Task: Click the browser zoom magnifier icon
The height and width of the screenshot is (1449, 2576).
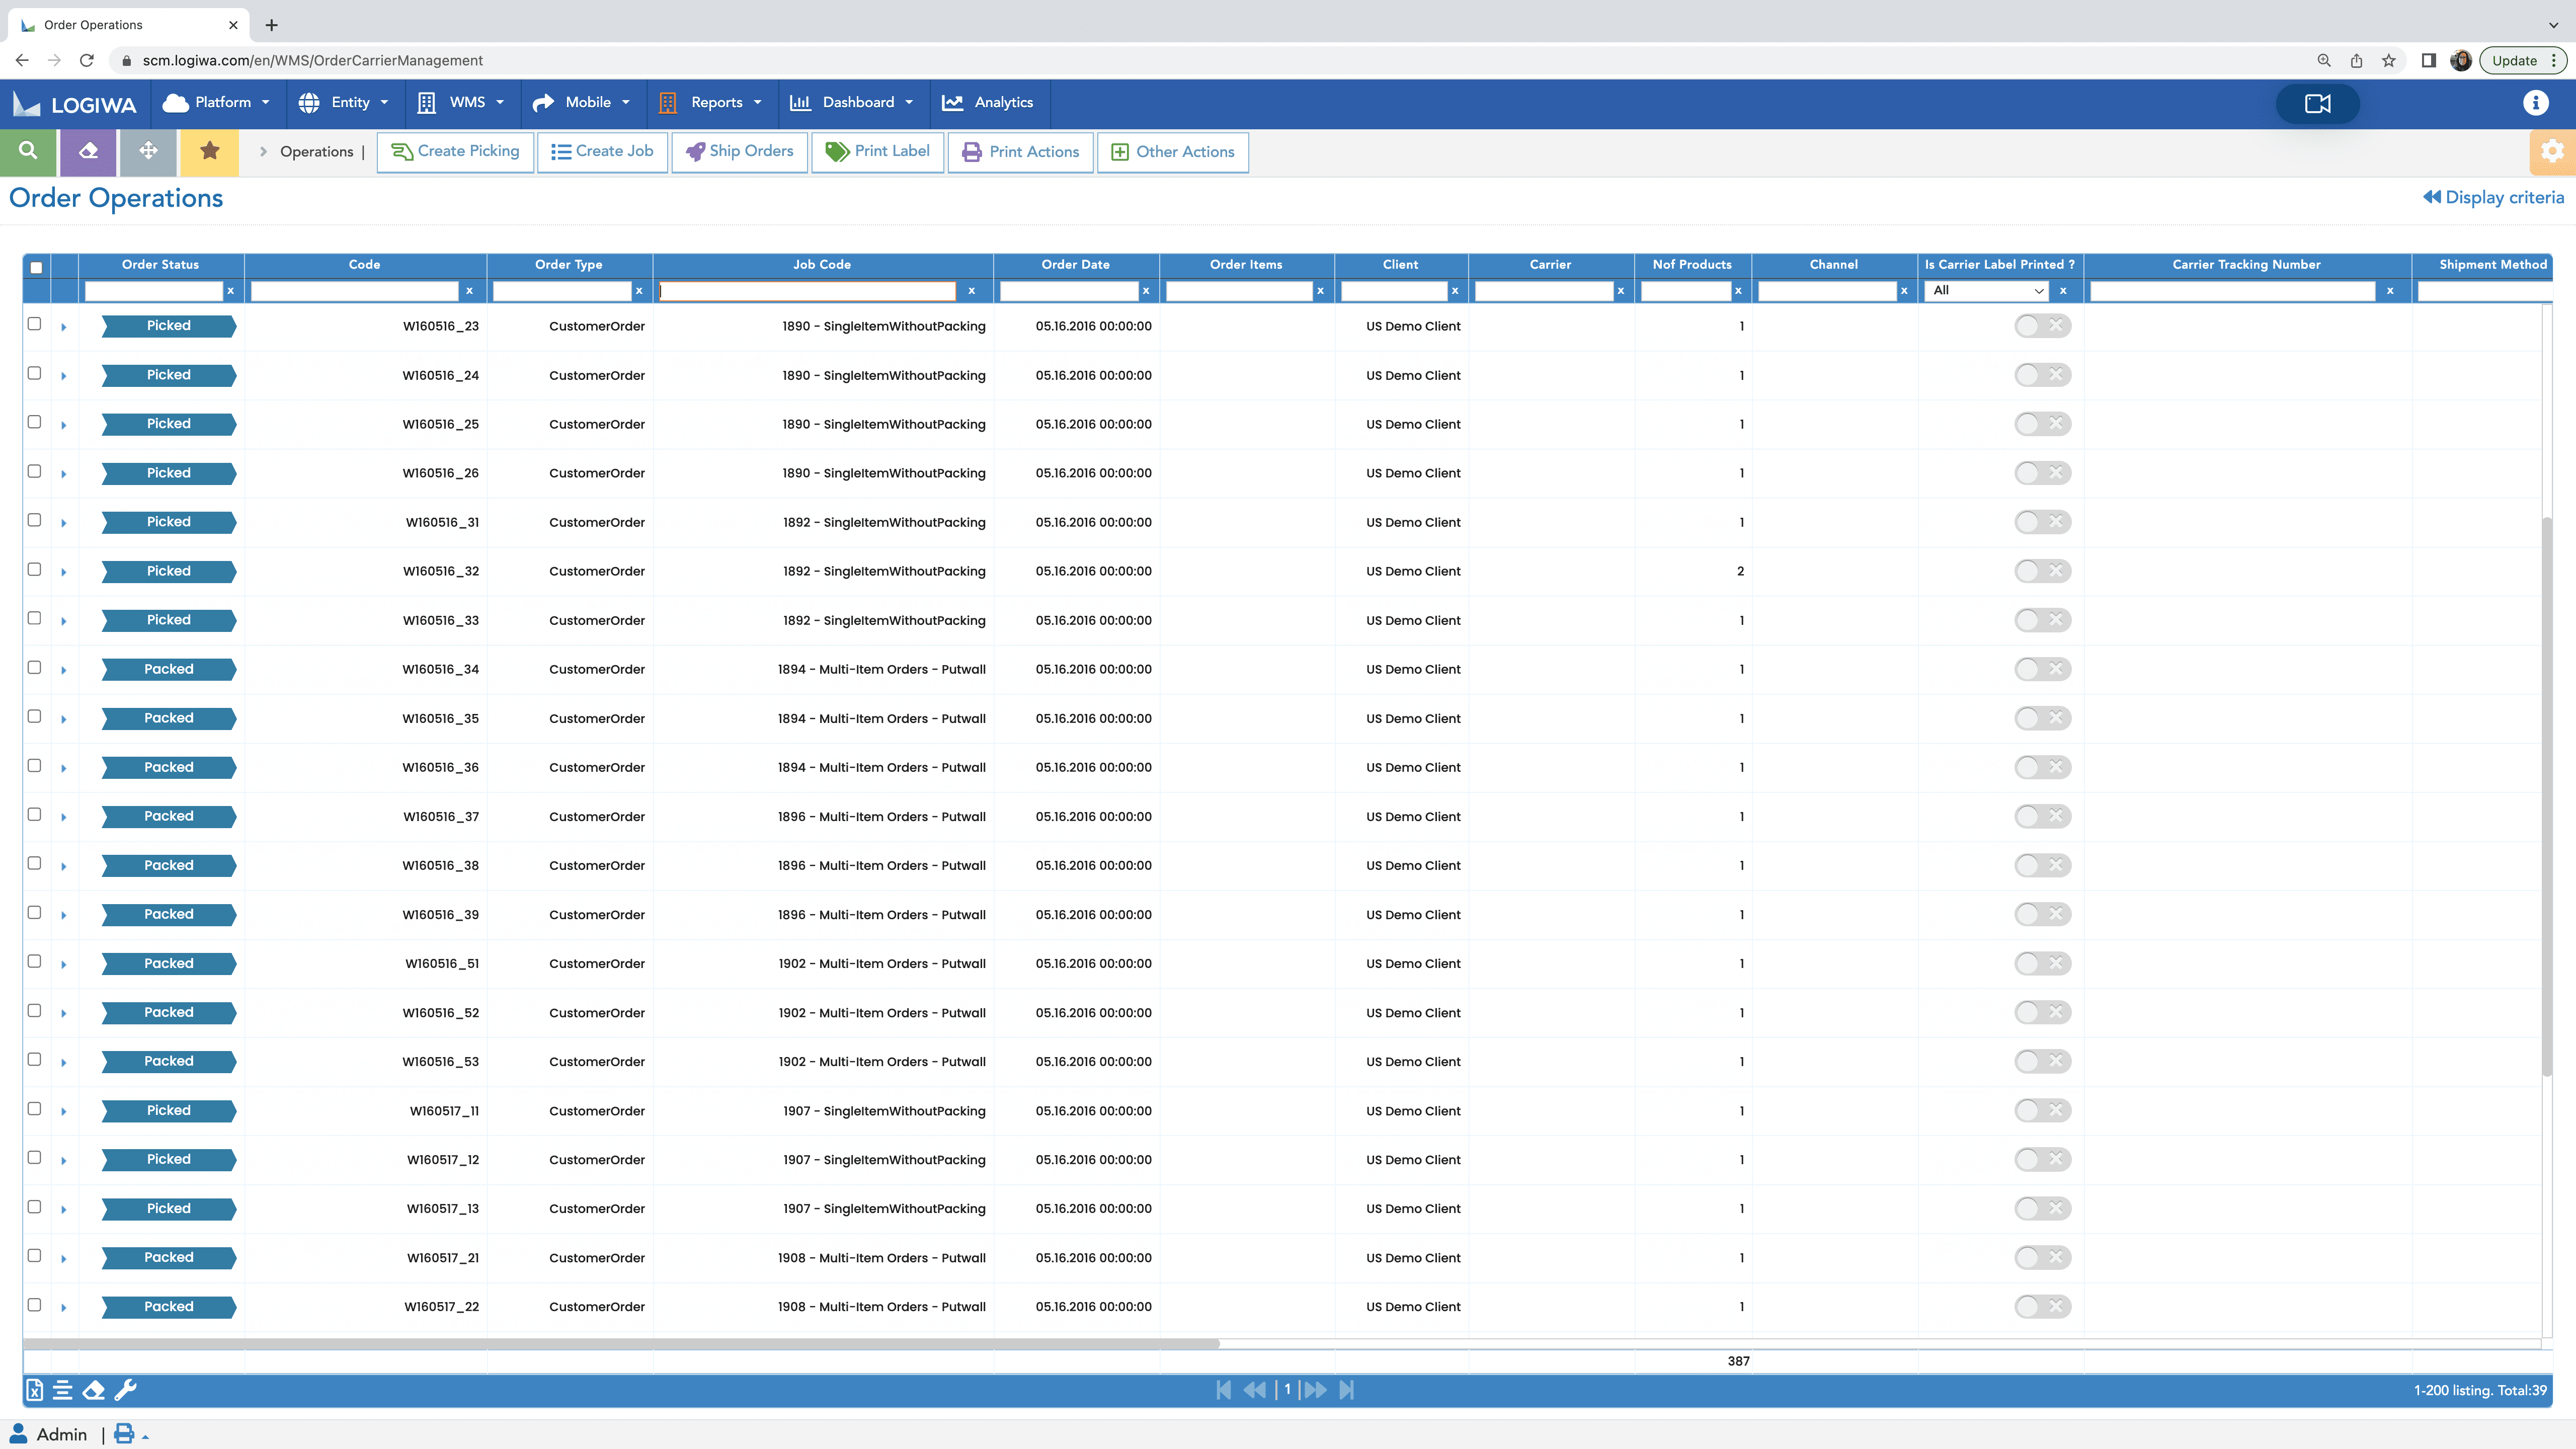Action: [2324, 61]
